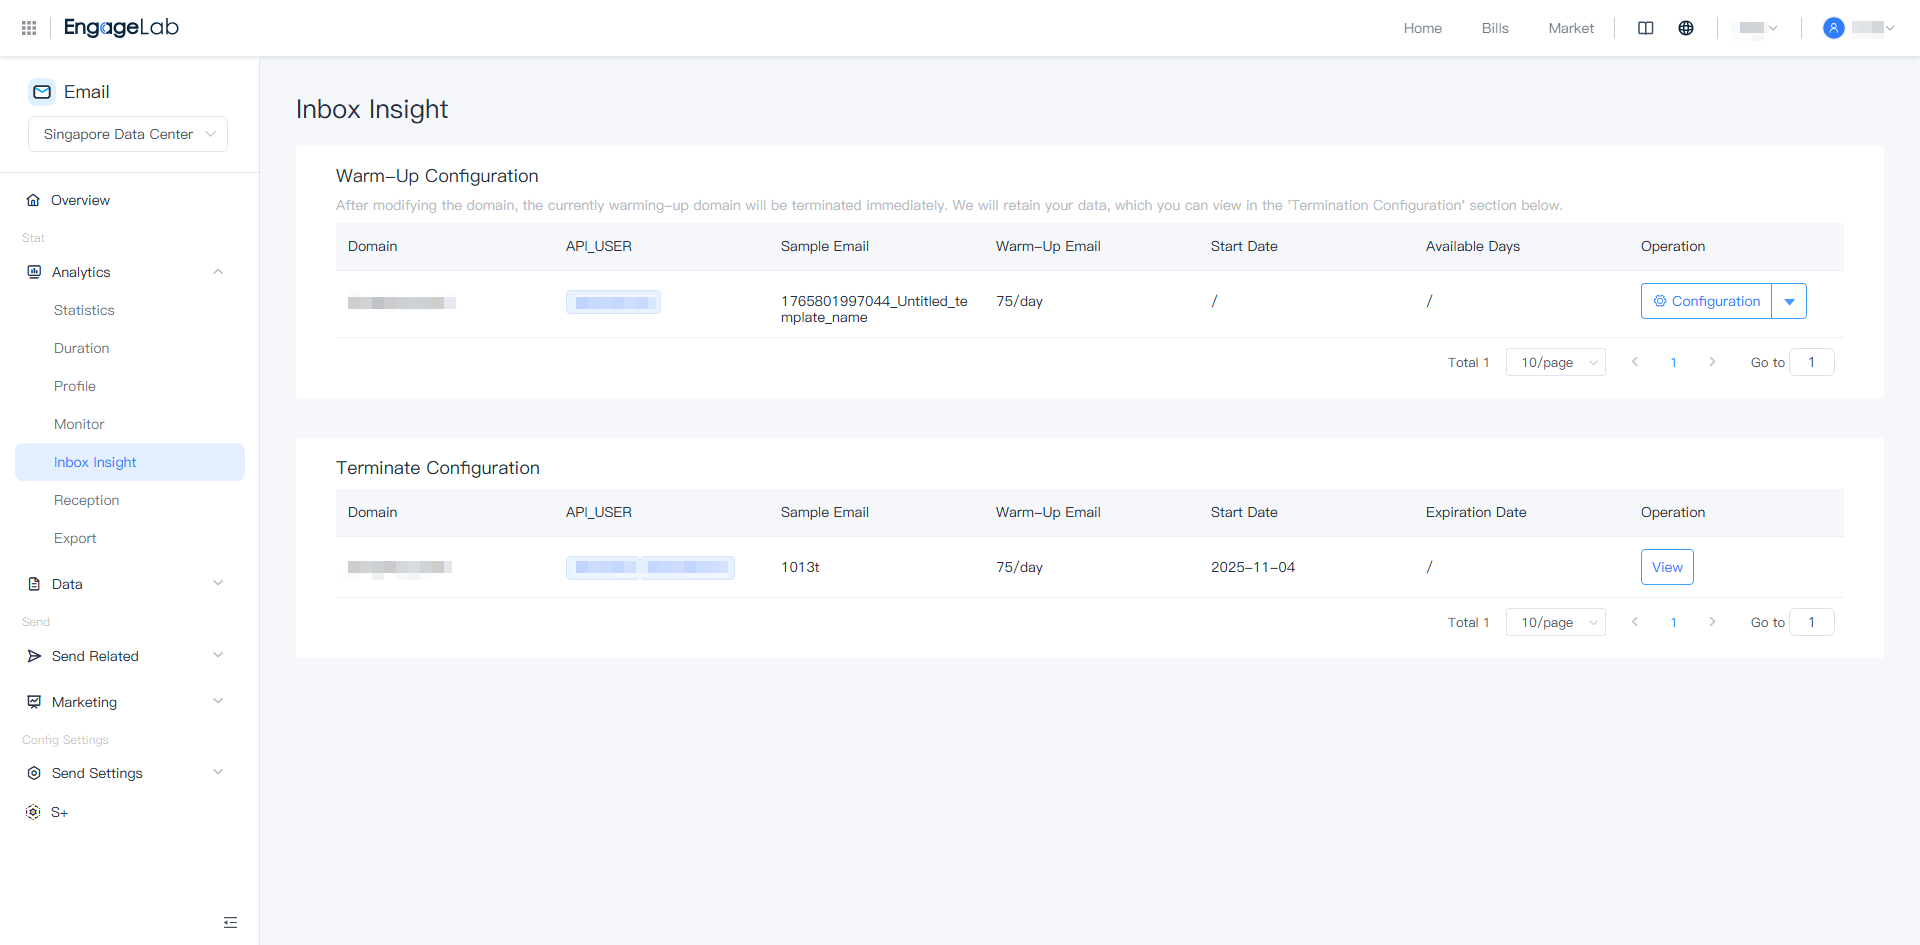
Task: Open the S+ sidebar item
Action: [x=60, y=812]
